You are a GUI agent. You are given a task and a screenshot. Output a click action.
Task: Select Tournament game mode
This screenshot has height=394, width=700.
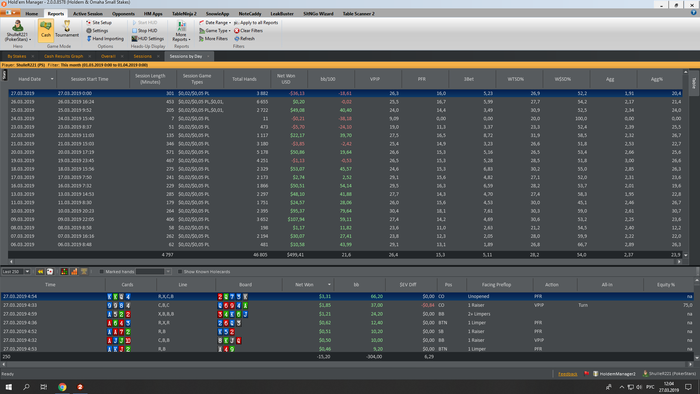(67, 29)
